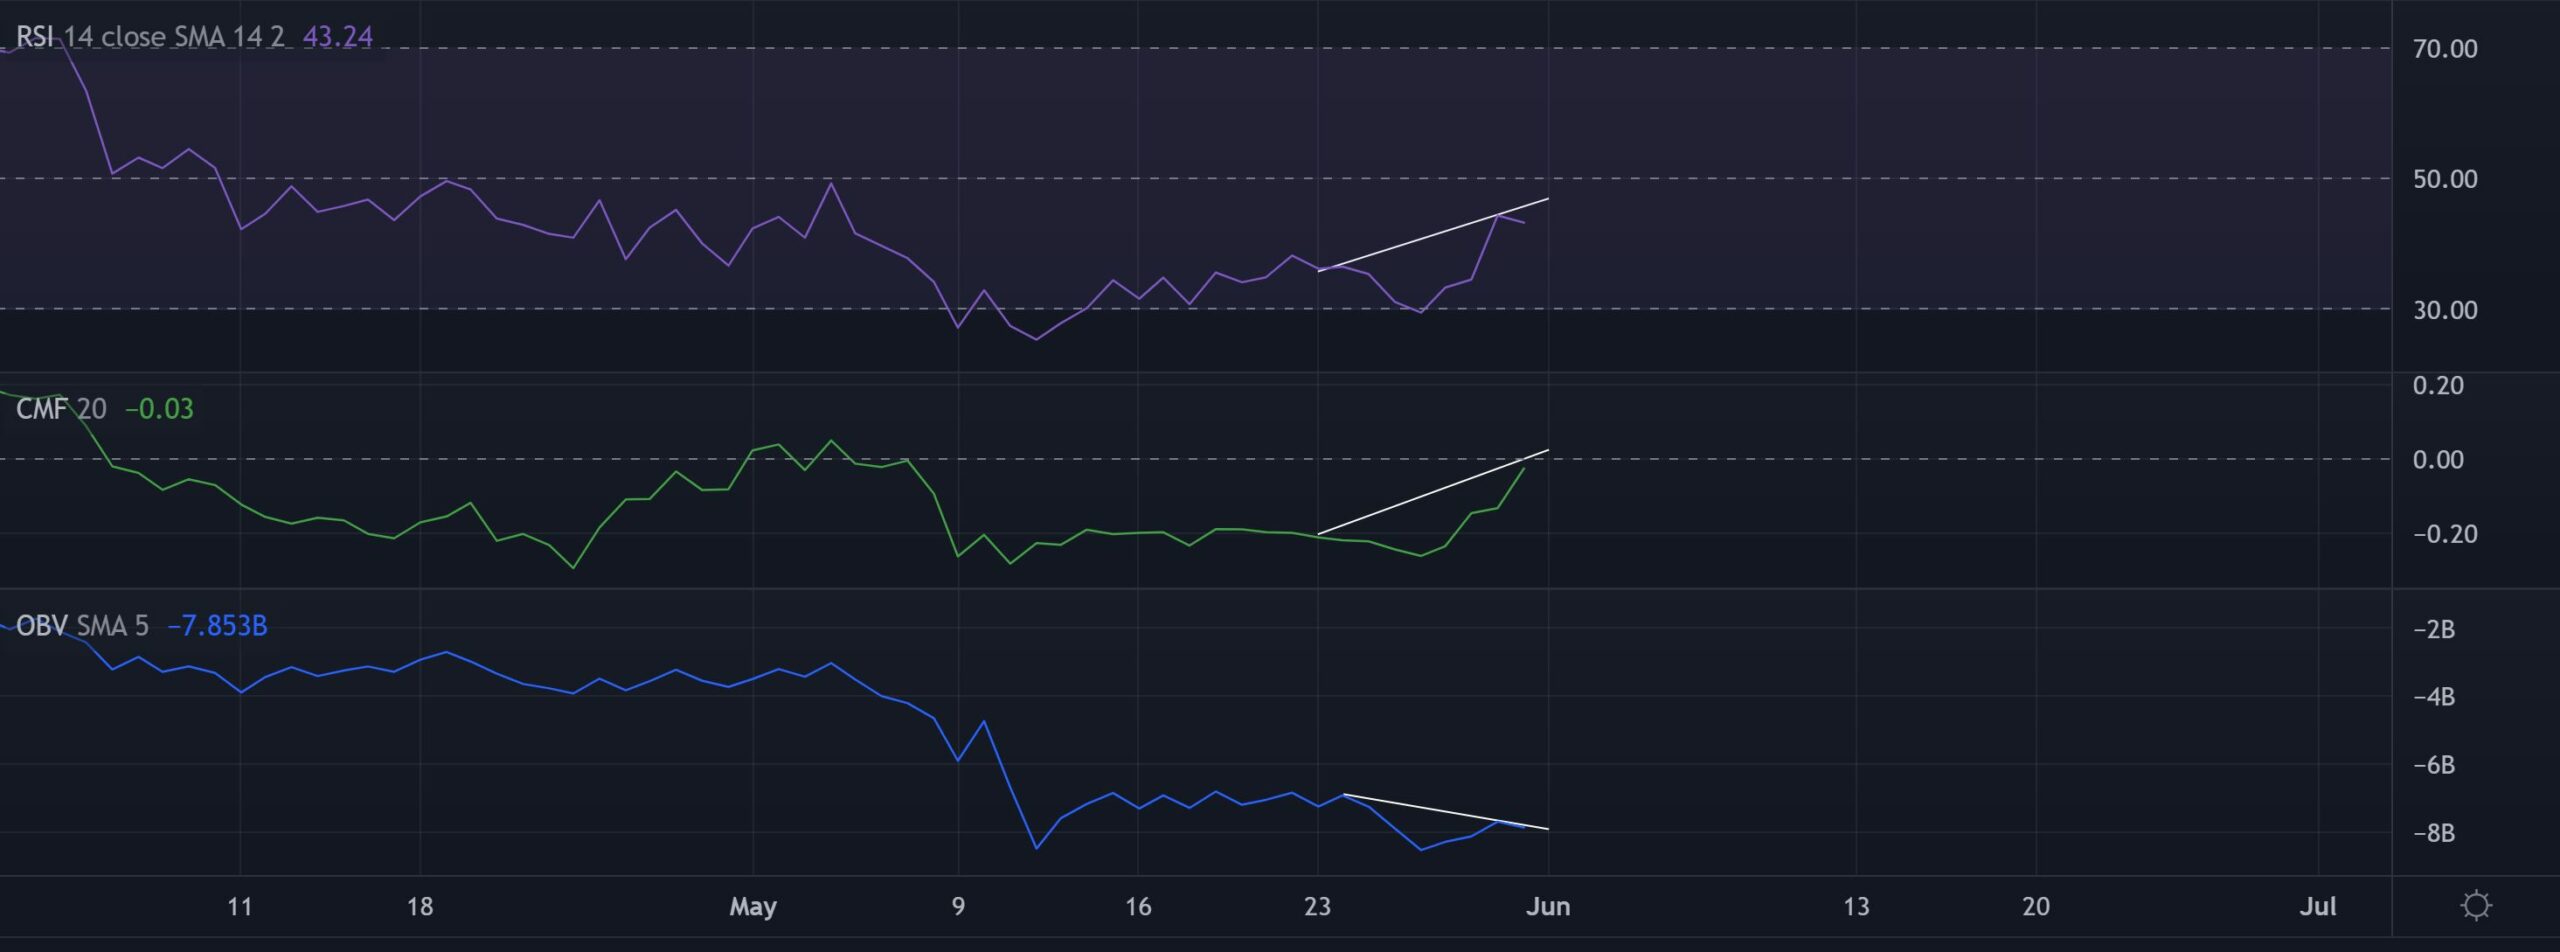Click date 11 on time axis
2560x952 pixels.
point(239,907)
